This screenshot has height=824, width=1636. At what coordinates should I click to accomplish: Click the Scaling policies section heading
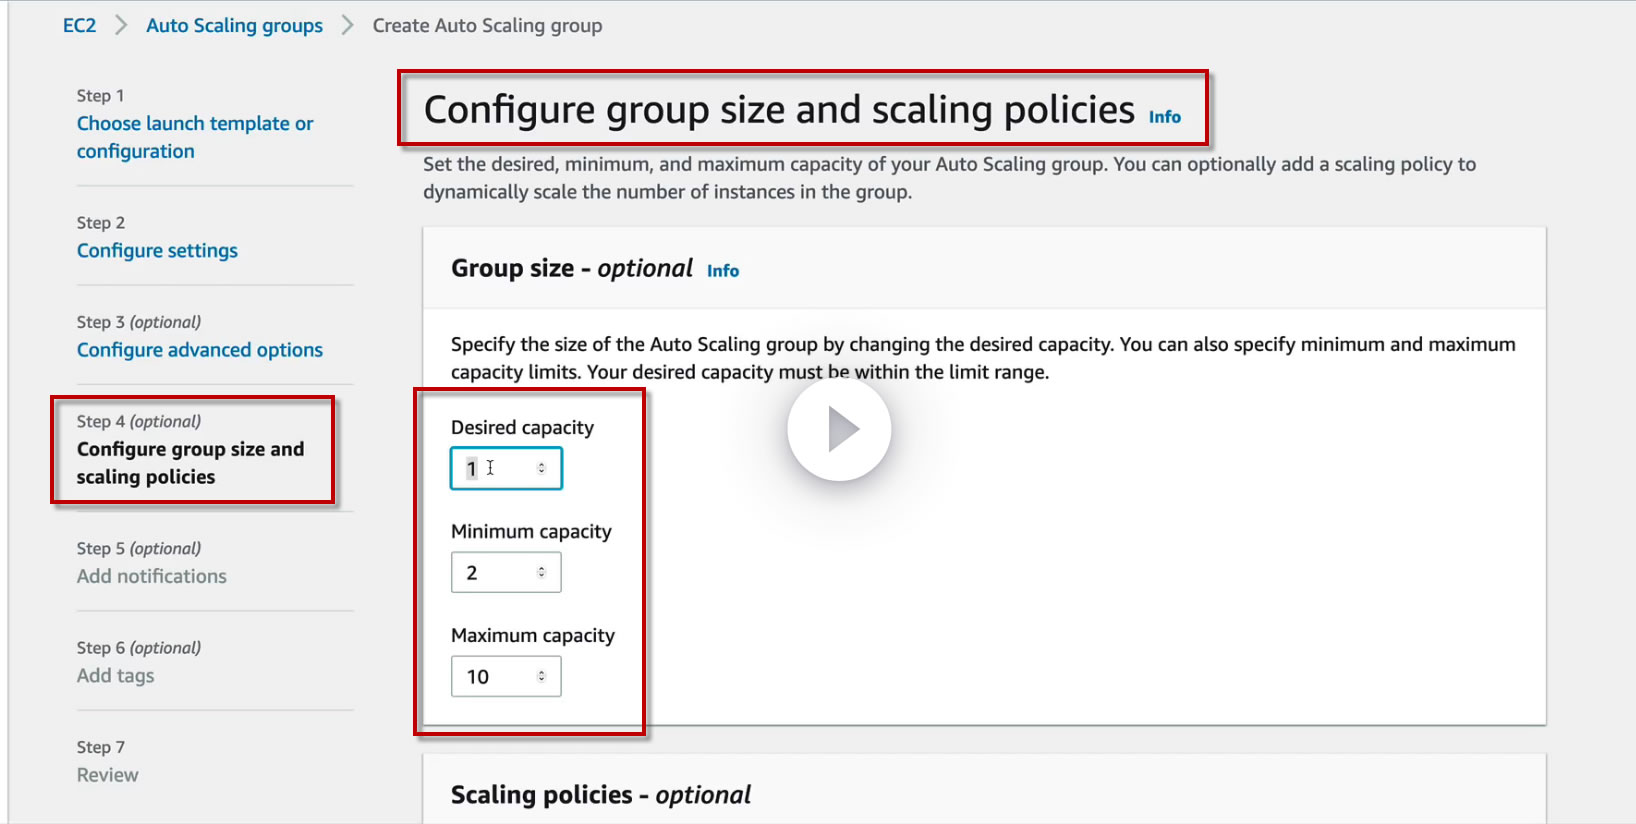point(600,795)
